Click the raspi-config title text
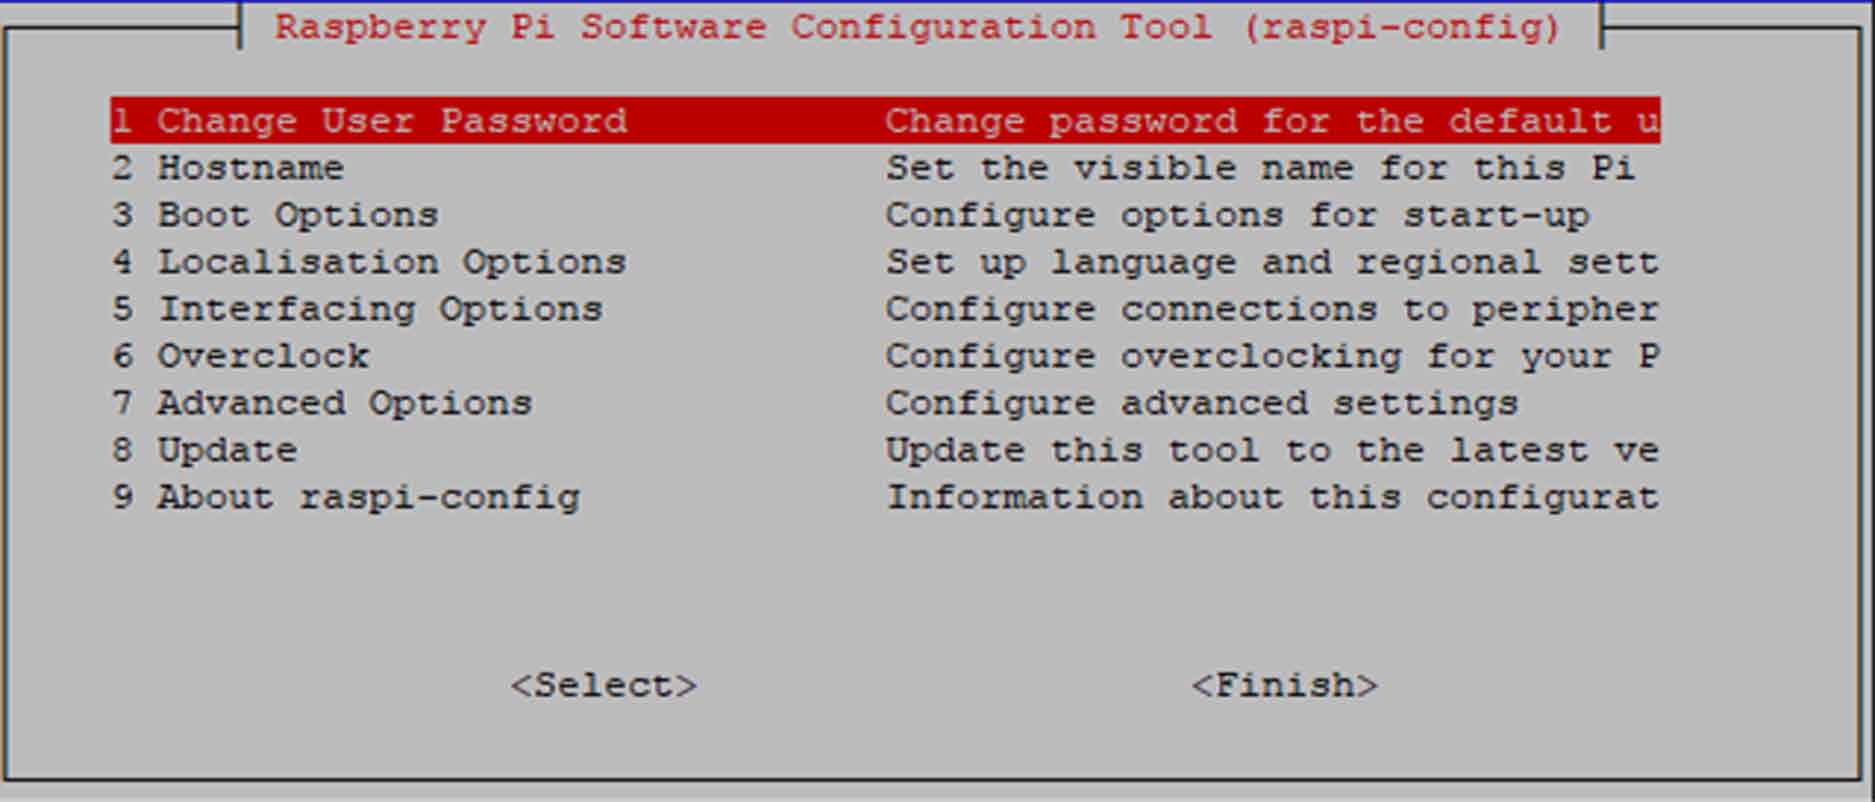 (x=918, y=27)
